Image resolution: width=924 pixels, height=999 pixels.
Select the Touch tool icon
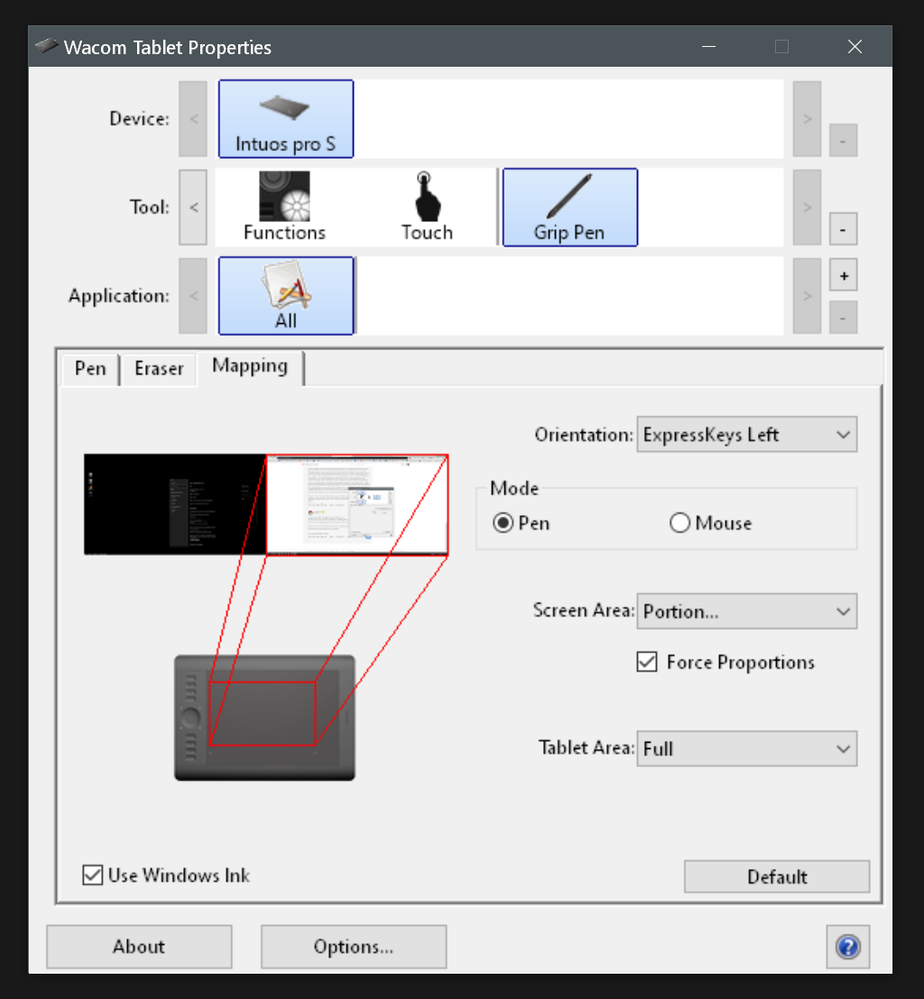coord(427,207)
